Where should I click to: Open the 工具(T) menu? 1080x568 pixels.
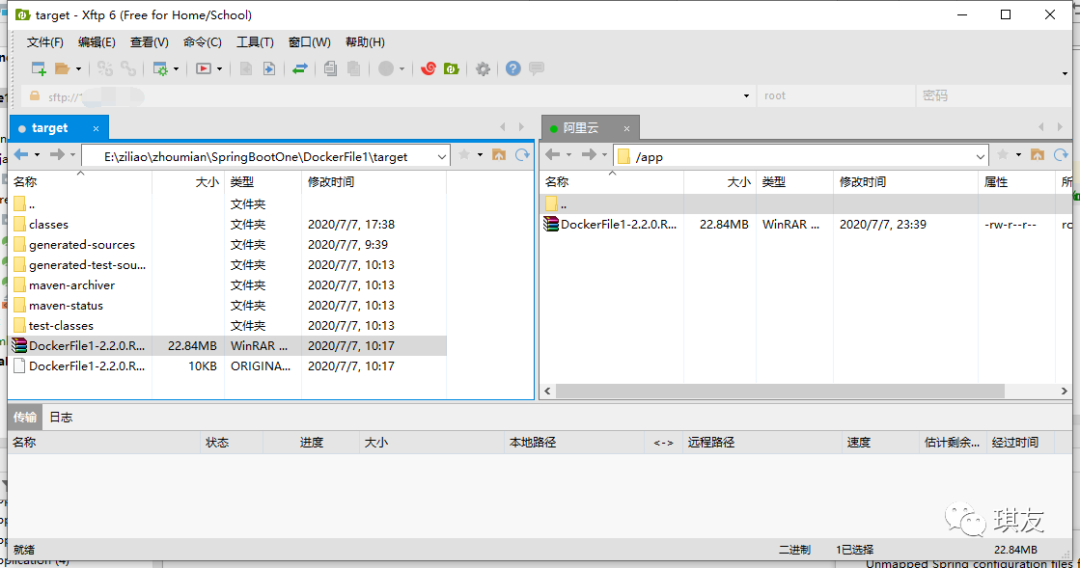point(255,43)
